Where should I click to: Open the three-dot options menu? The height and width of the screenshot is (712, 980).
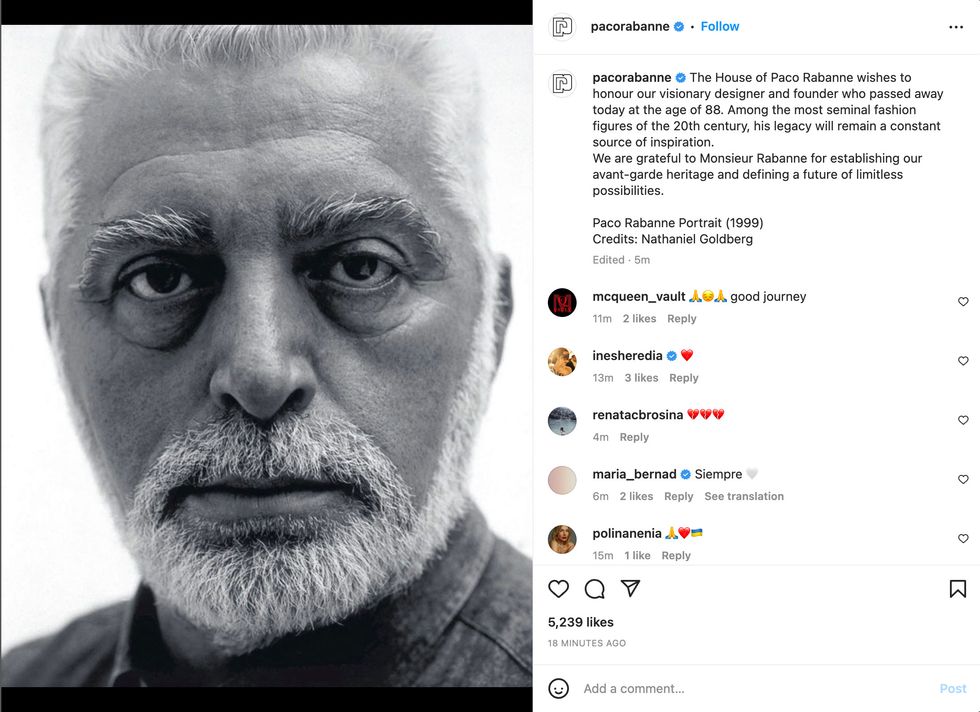click(957, 26)
